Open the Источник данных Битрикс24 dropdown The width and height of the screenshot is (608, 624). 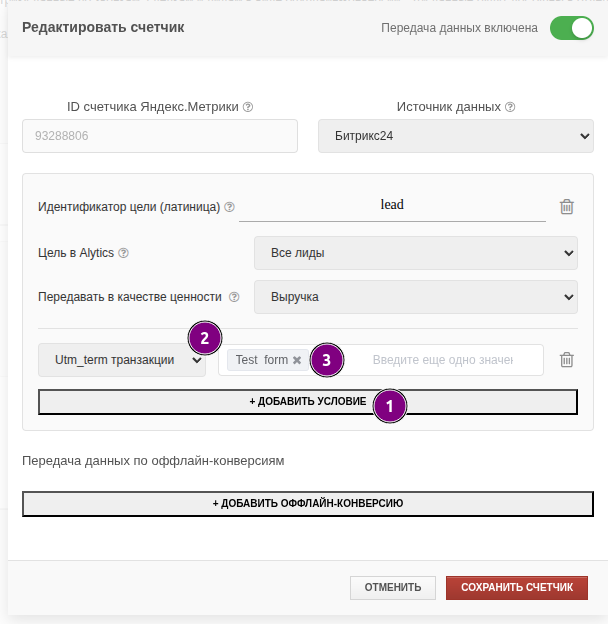coord(455,136)
